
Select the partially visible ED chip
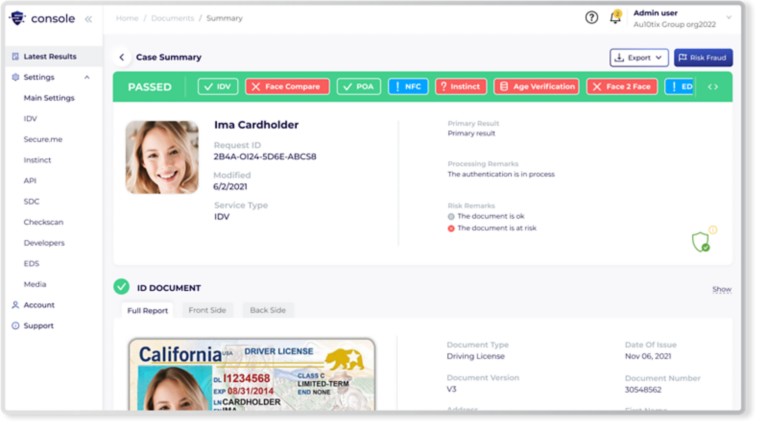coord(679,87)
